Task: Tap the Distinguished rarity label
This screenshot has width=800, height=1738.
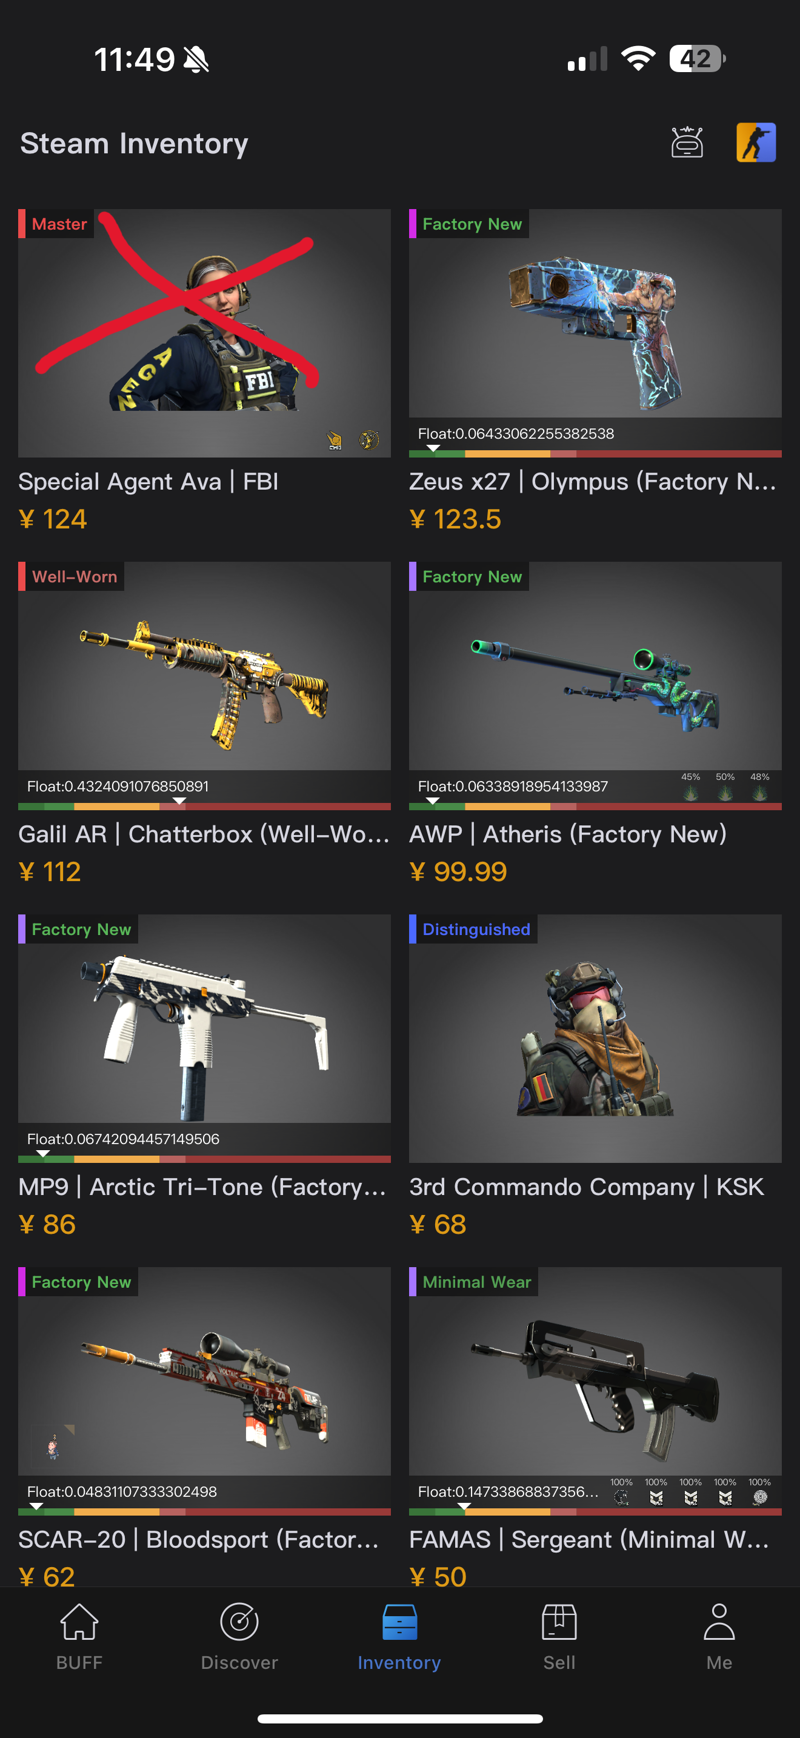Action: coord(476,929)
